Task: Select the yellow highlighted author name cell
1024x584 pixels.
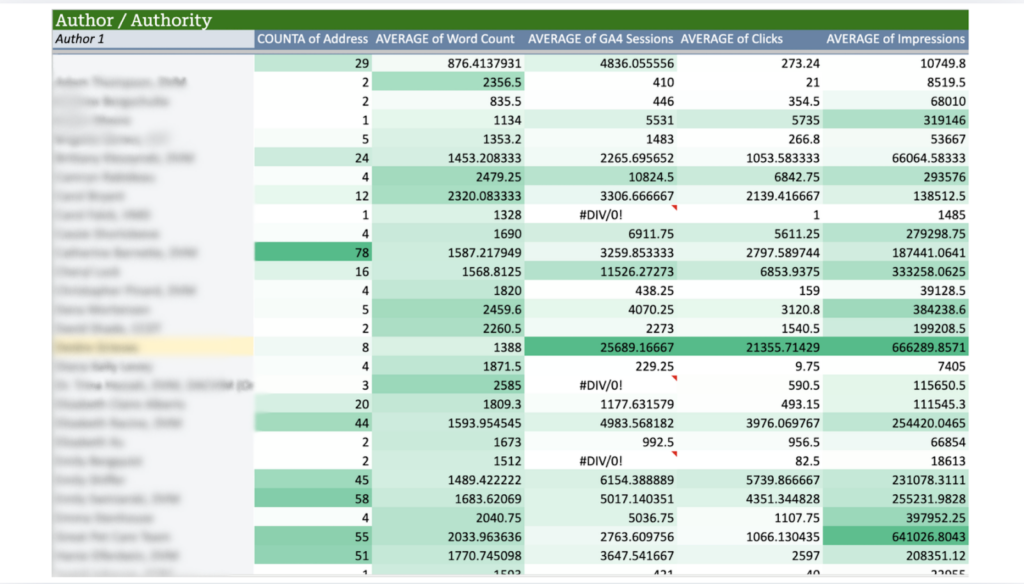Action: (x=152, y=347)
